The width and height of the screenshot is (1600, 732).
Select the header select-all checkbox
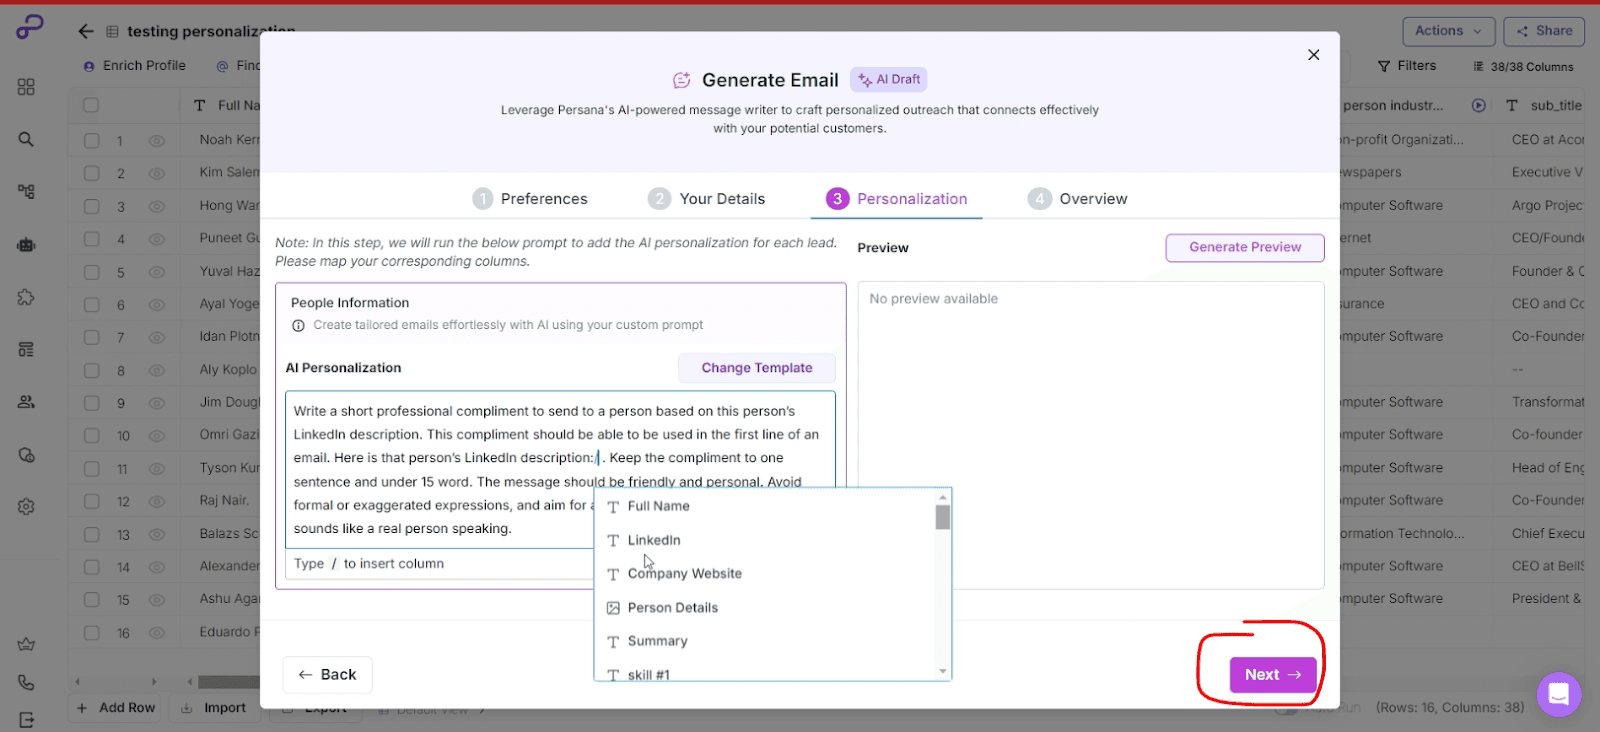(91, 105)
